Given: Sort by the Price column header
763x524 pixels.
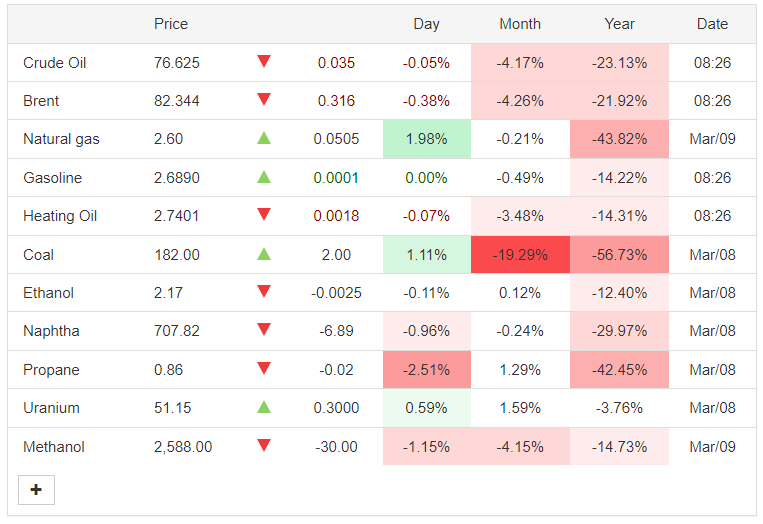Looking at the screenshot, I should [x=171, y=24].
